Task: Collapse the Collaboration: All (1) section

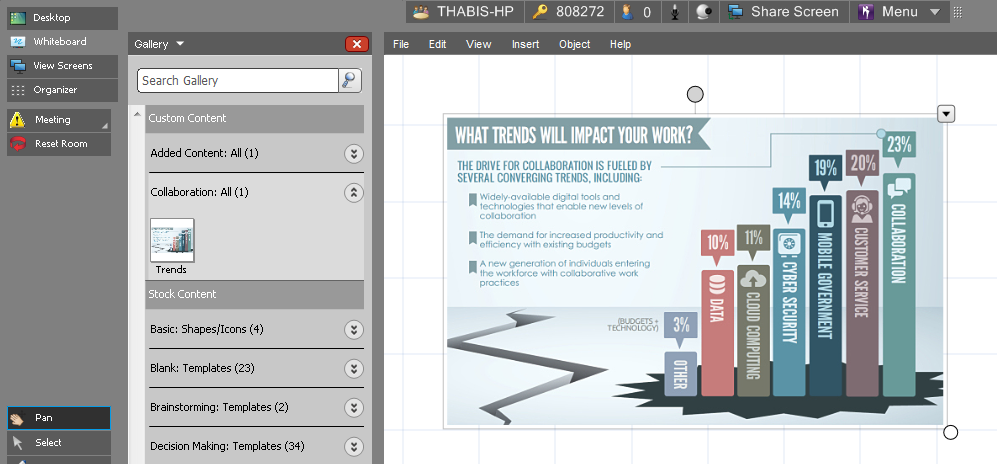Action: [x=353, y=192]
